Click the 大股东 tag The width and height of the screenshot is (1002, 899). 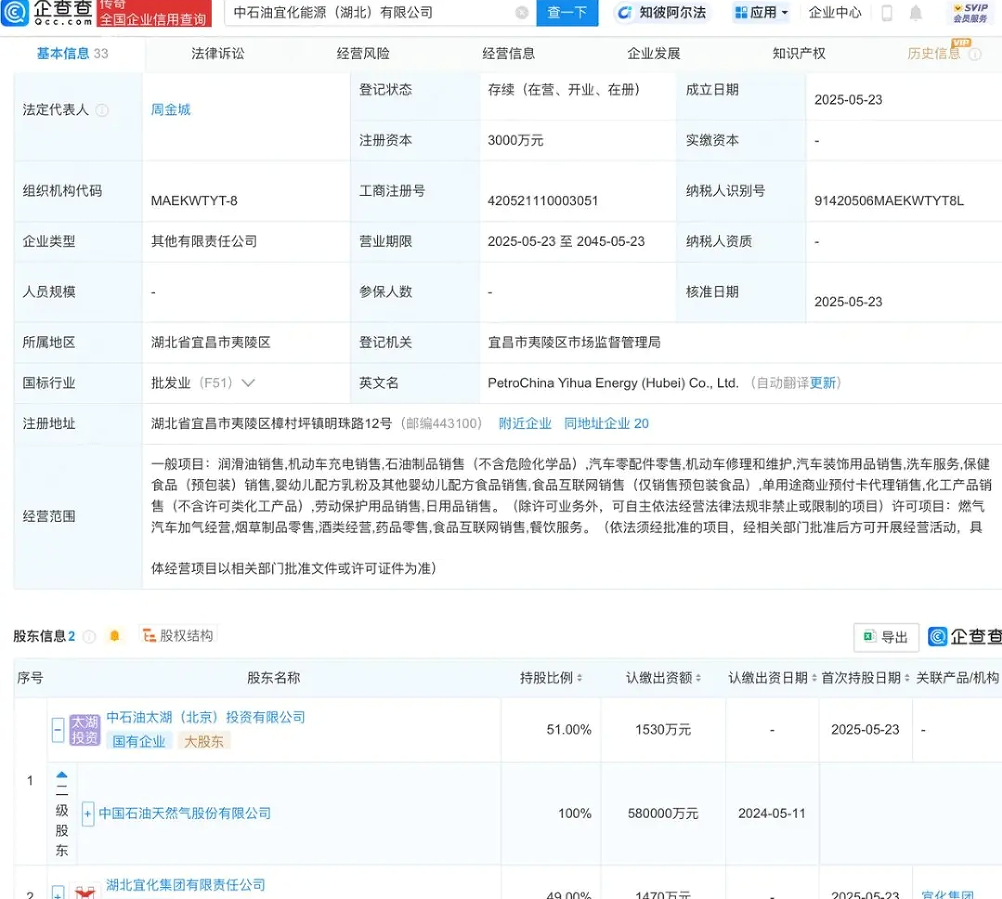pos(204,741)
